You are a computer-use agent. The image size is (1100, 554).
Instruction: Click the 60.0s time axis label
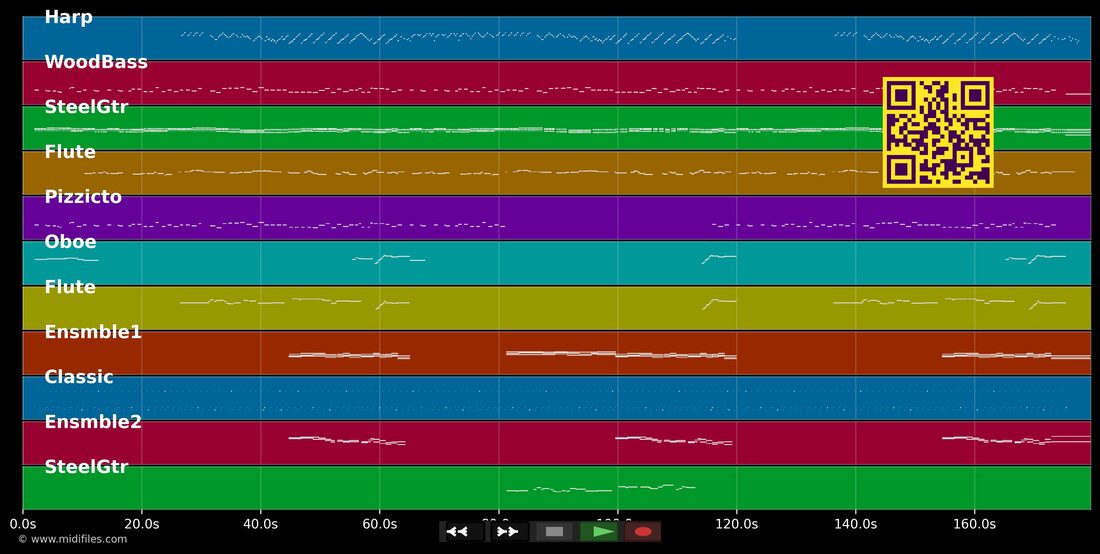point(380,524)
